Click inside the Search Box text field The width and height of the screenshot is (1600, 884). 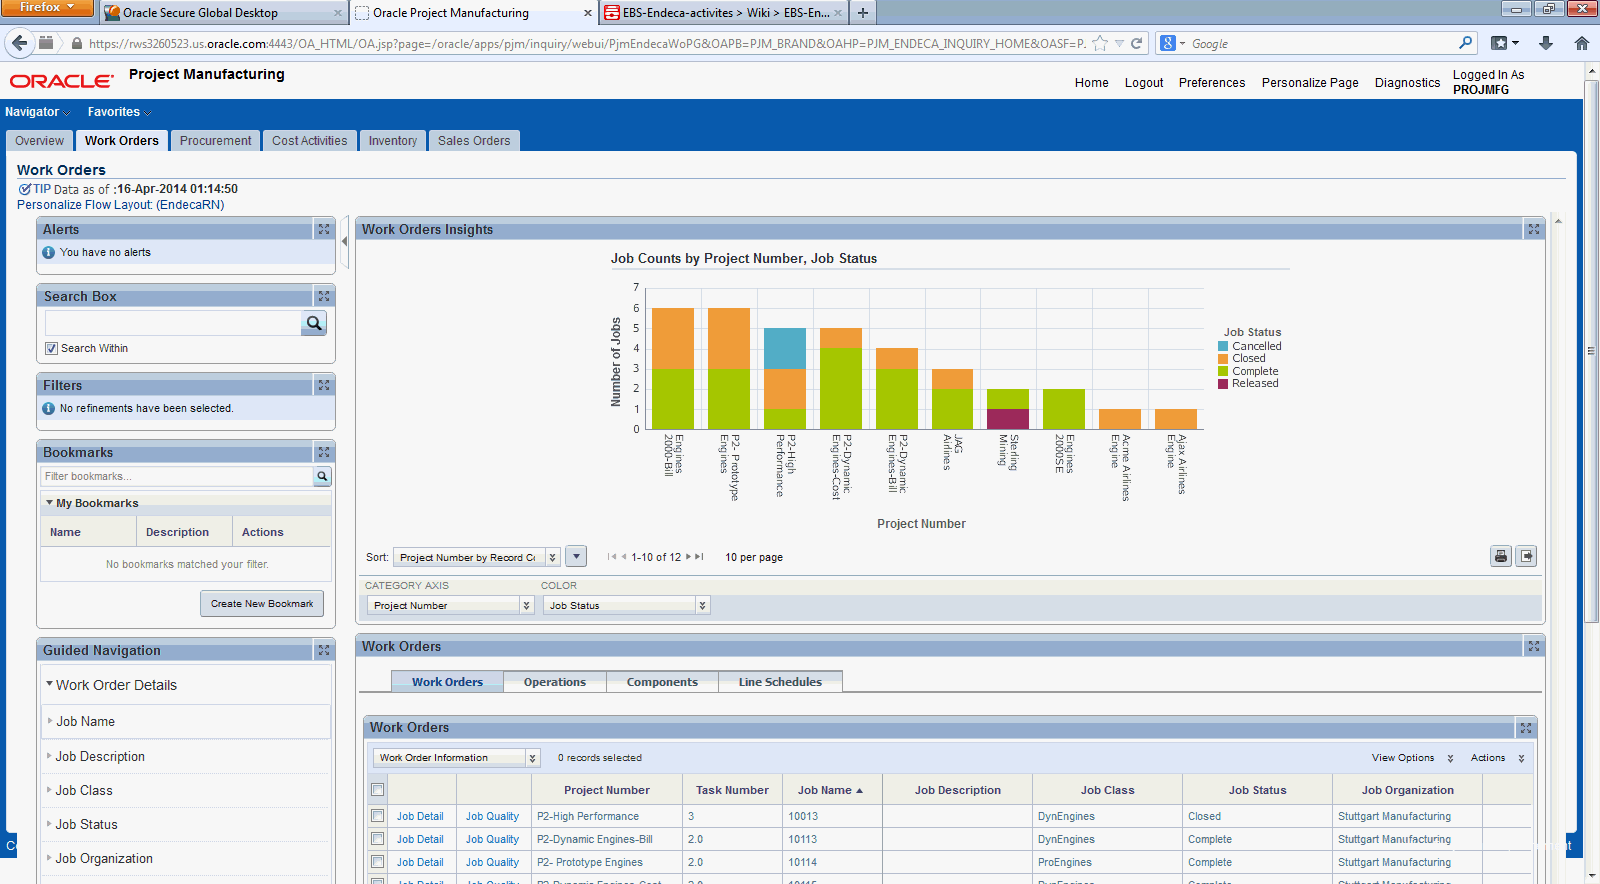[172, 323]
